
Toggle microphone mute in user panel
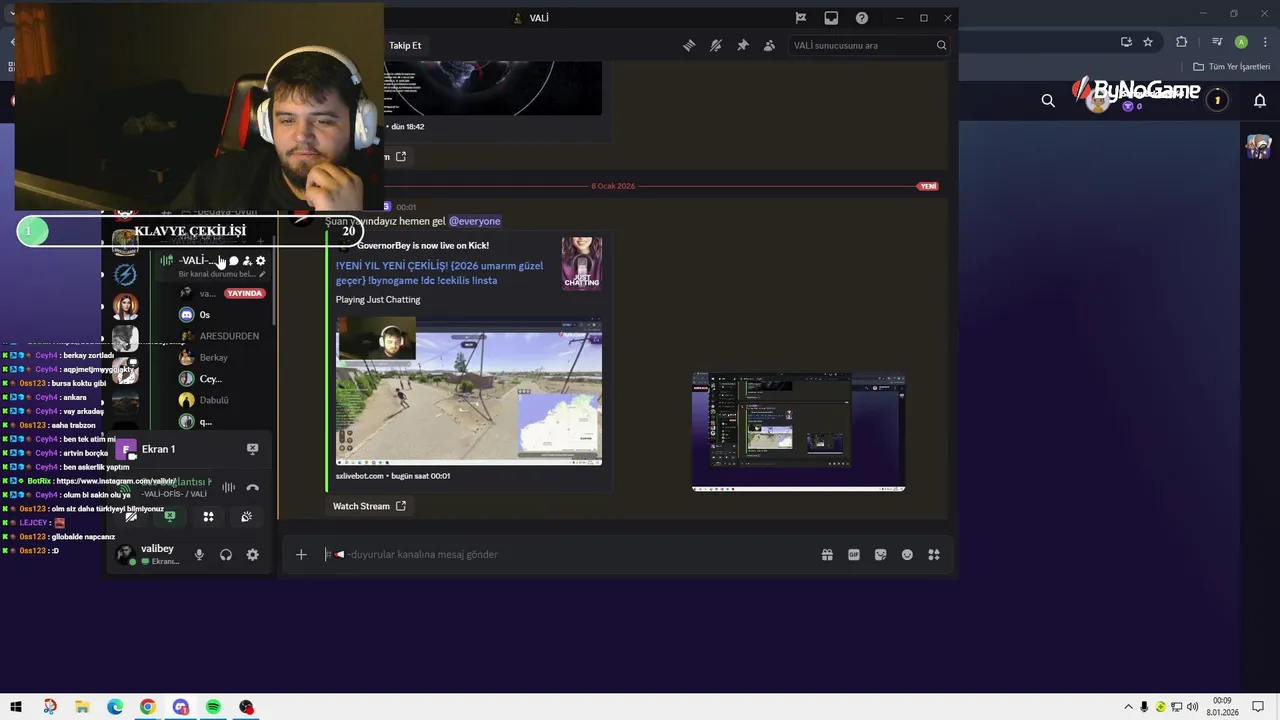click(x=199, y=555)
